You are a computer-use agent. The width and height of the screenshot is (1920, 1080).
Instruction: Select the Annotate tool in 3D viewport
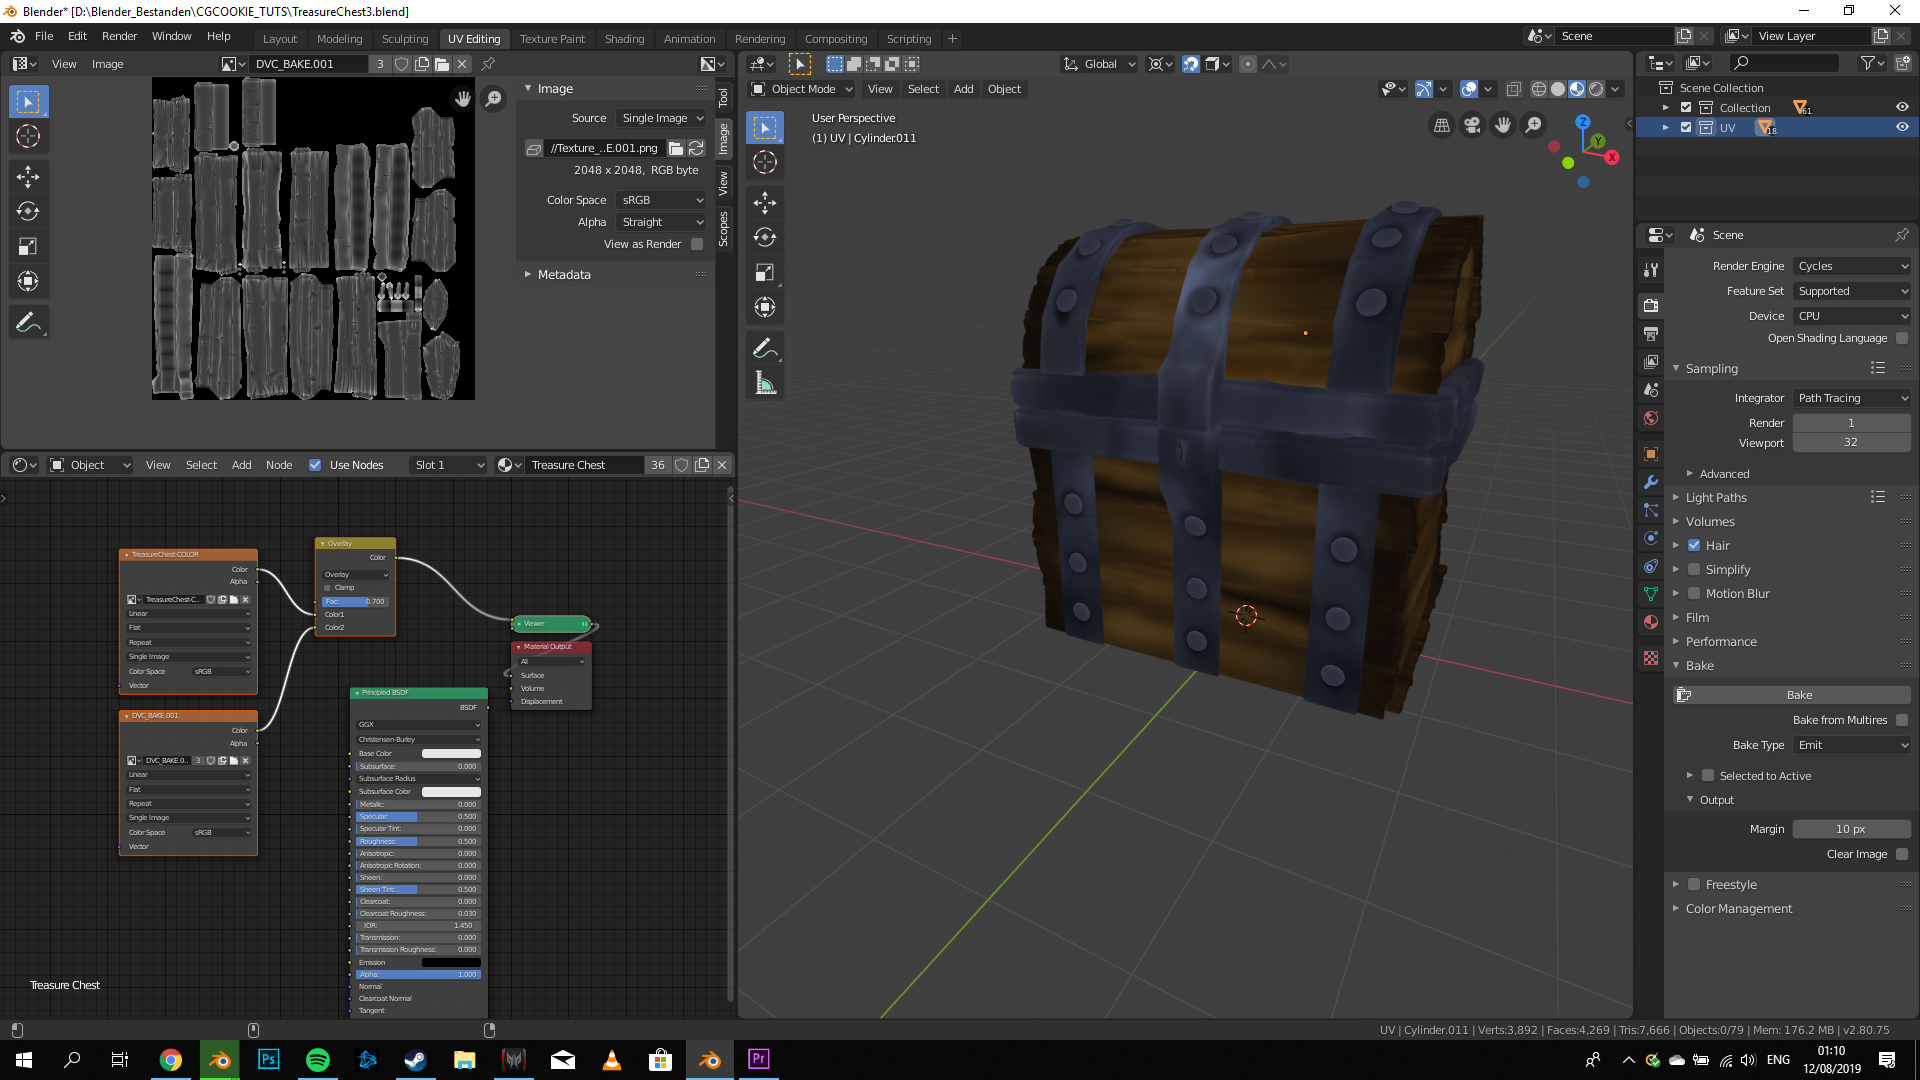765,348
